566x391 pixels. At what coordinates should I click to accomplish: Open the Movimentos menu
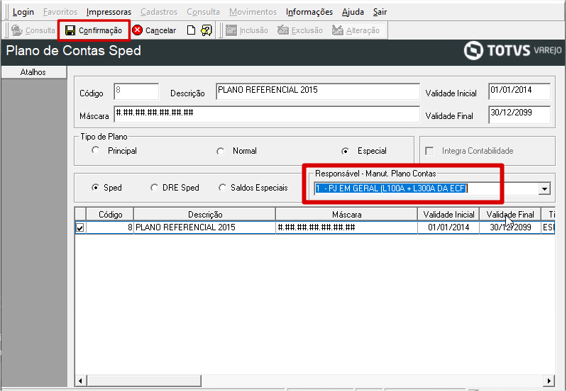[253, 12]
